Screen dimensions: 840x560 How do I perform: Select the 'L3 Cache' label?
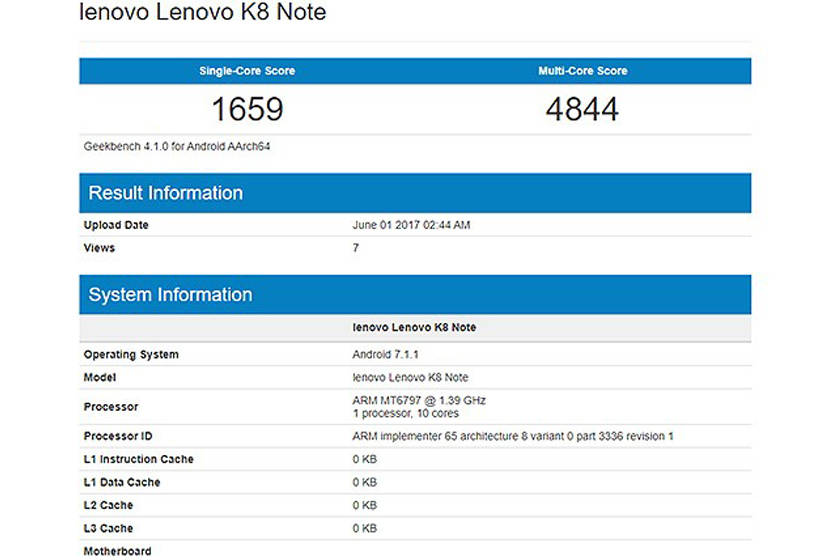108,528
